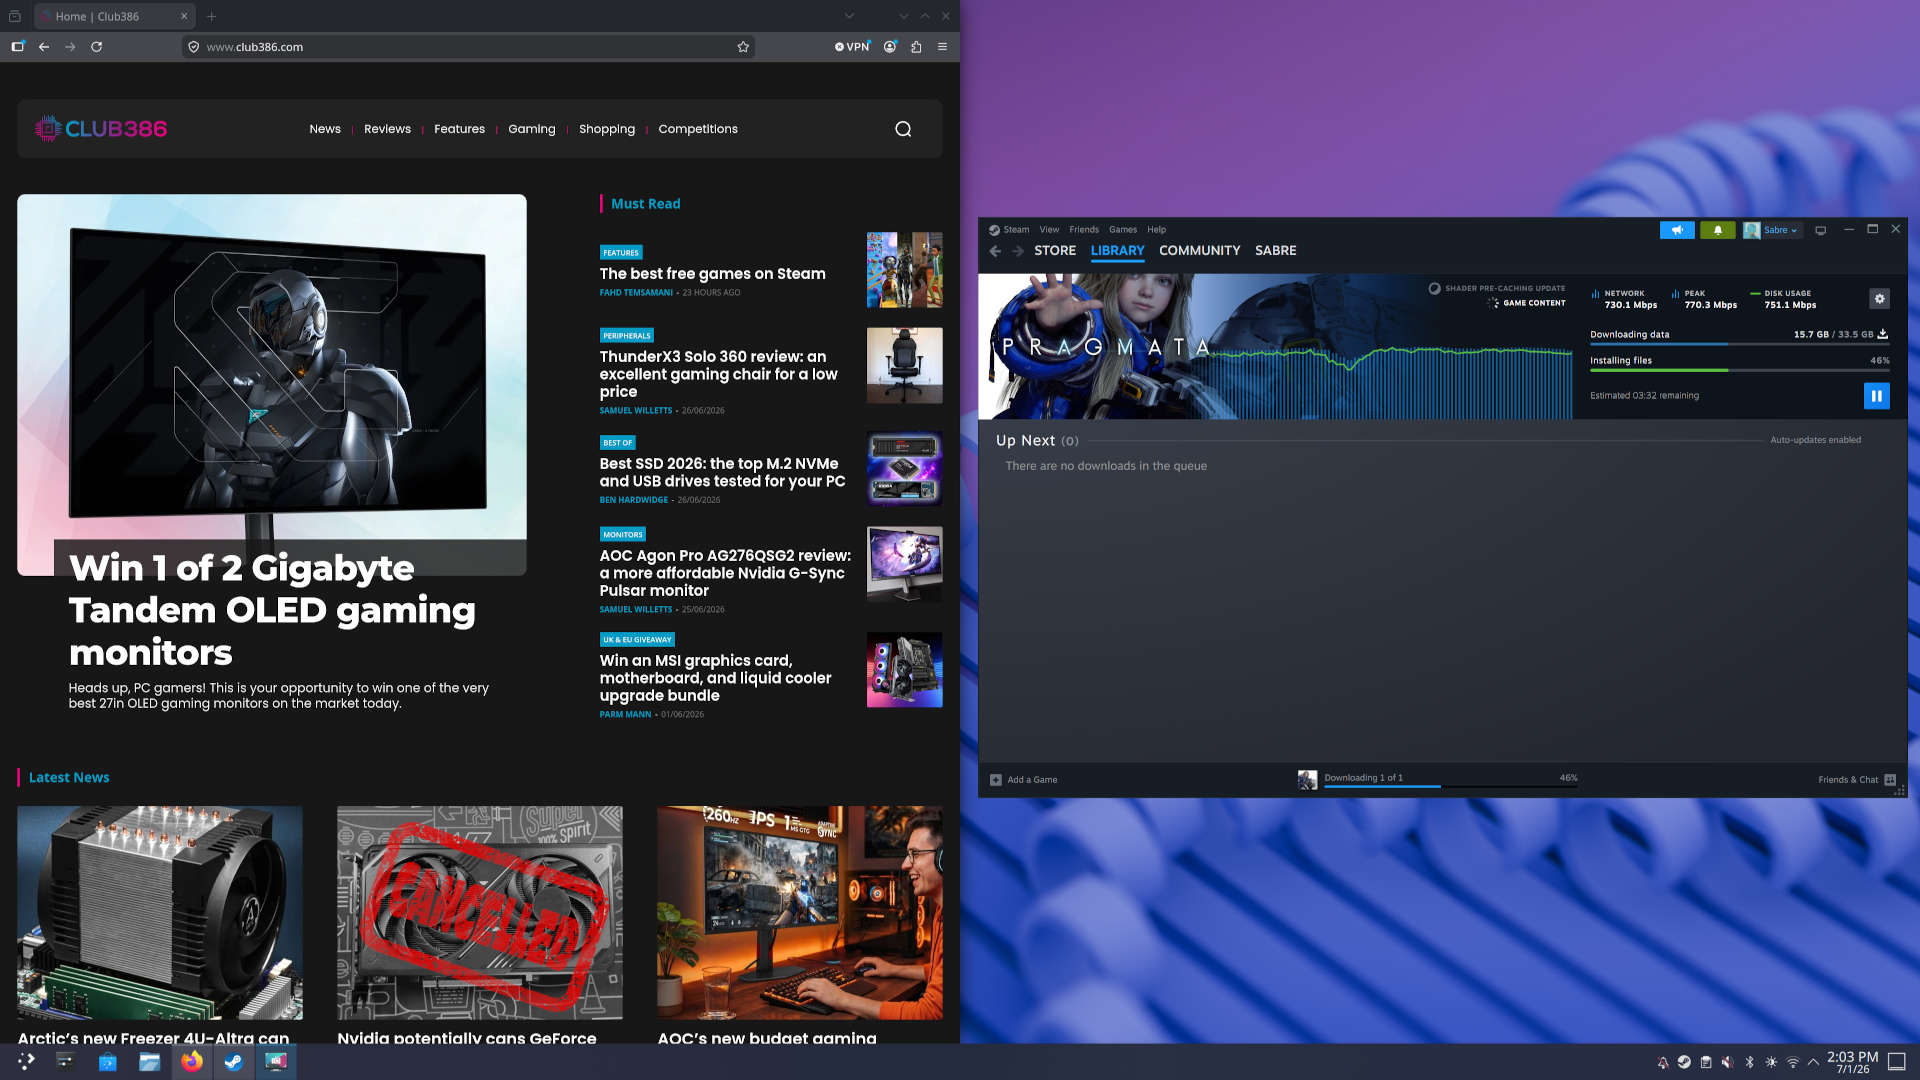This screenshot has width=1920, height=1080.
Task: Open the Competitions nav item
Action: click(x=698, y=129)
